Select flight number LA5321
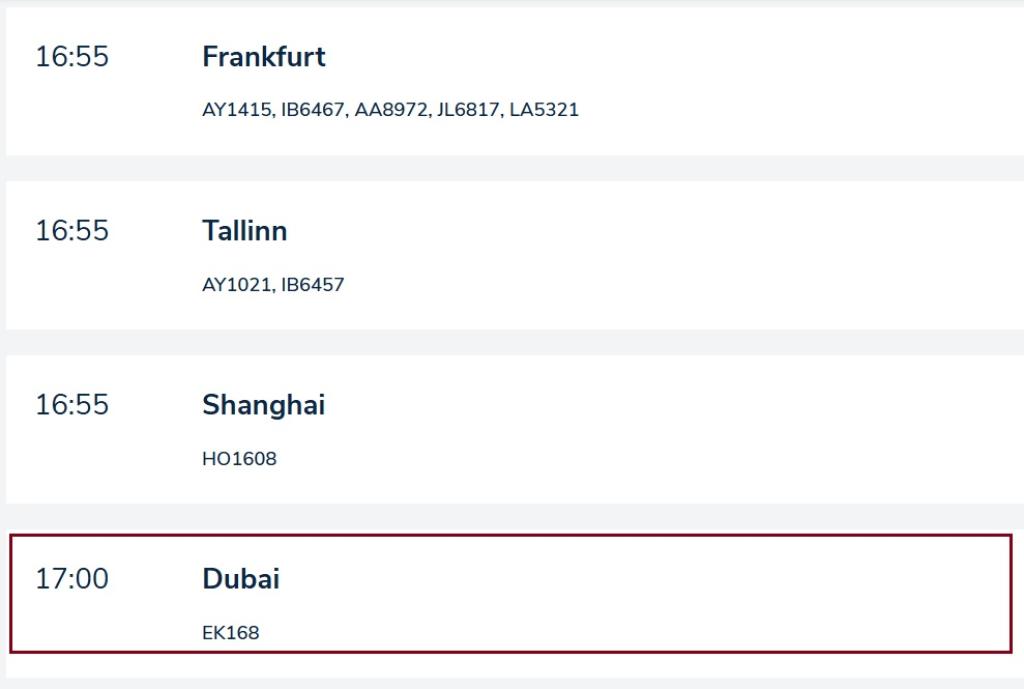Viewport: 1024px width, 689px height. [x=544, y=110]
